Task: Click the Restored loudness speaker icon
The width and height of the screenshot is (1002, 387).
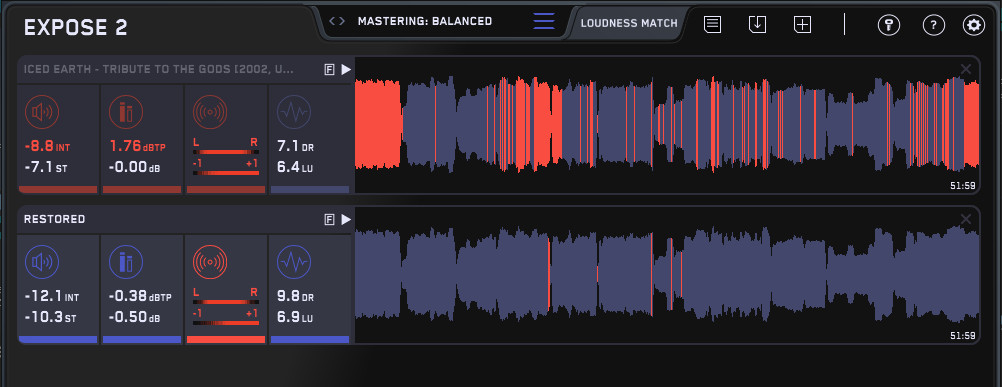Action: point(42,262)
